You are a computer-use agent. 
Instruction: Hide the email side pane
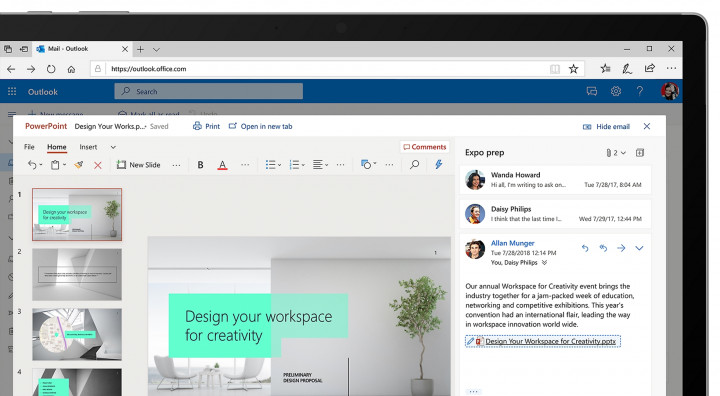606,126
